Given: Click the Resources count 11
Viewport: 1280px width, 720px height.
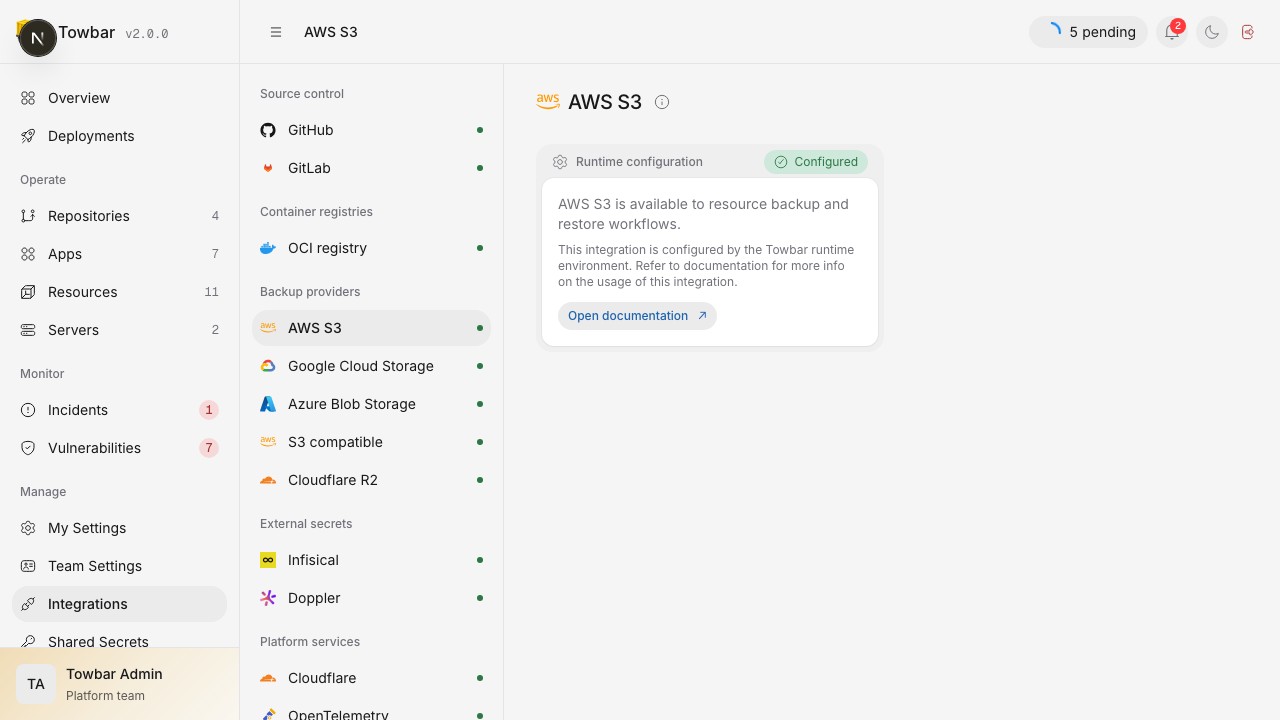Looking at the screenshot, I should coord(211,292).
